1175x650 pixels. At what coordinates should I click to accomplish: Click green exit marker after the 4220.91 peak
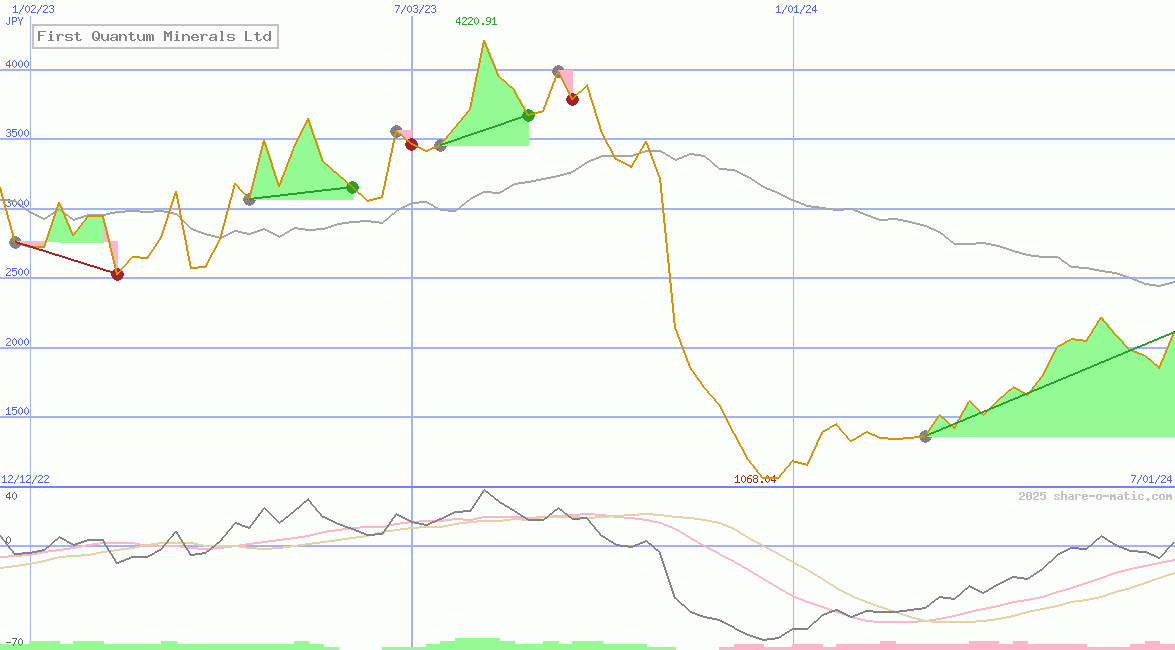(x=528, y=115)
